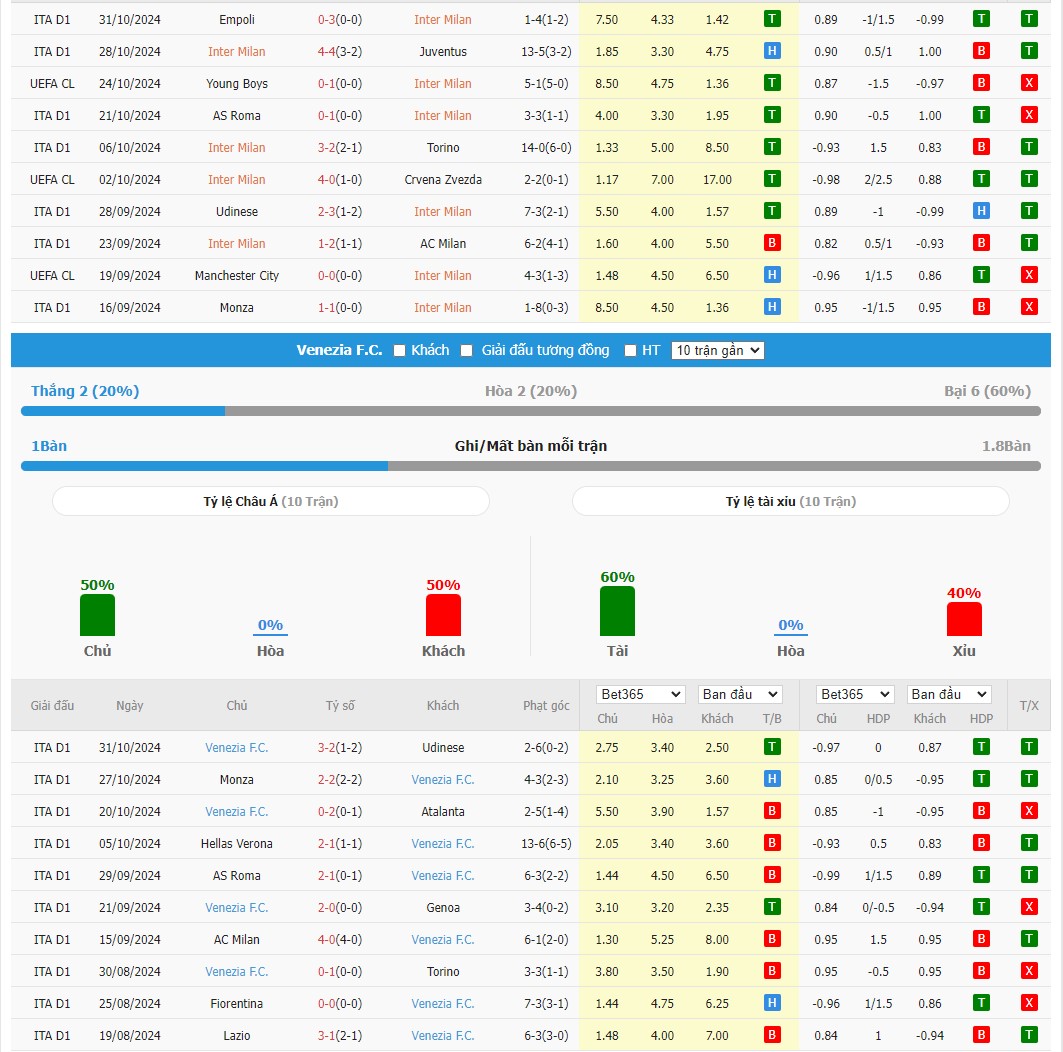Click green T badge in Juventus 28/10/2024 row

coord(1028,51)
